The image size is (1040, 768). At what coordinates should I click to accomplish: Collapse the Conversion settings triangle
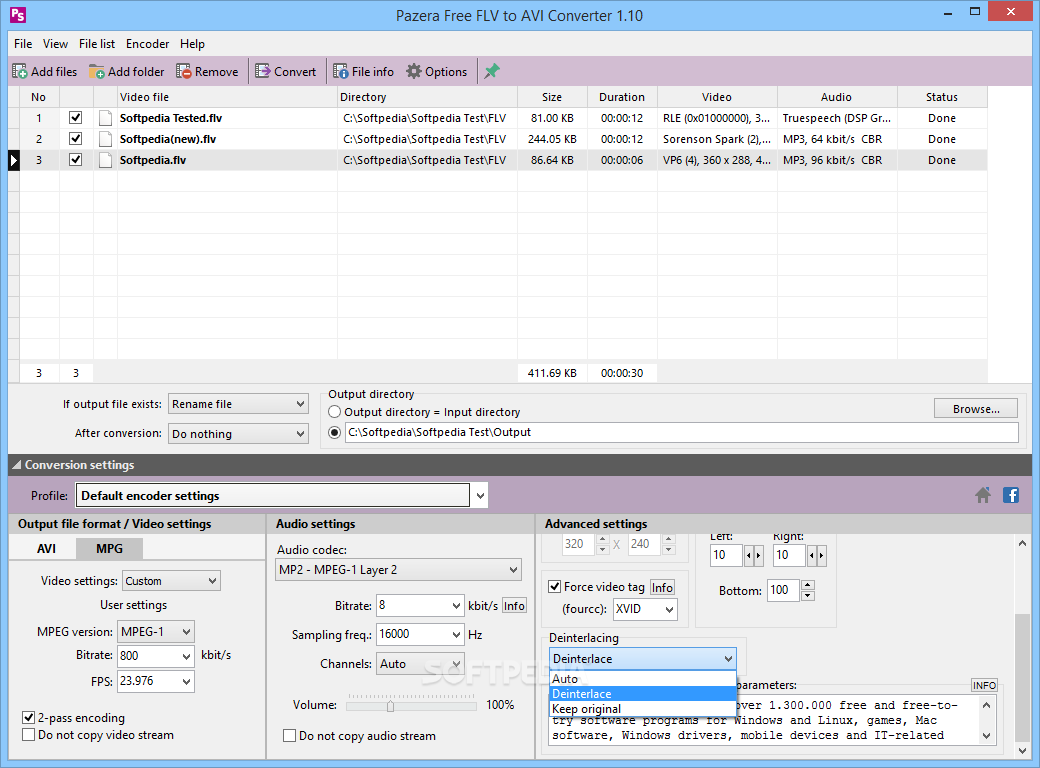point(17,465)
